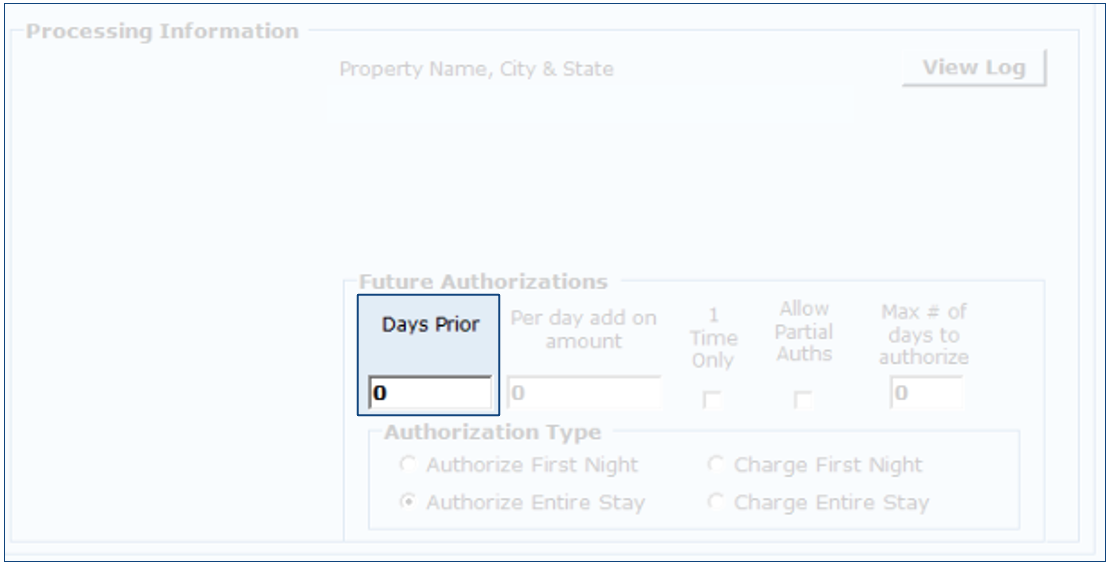
Task: Click the Processing Information section title
Action: [x=162, y=31]
